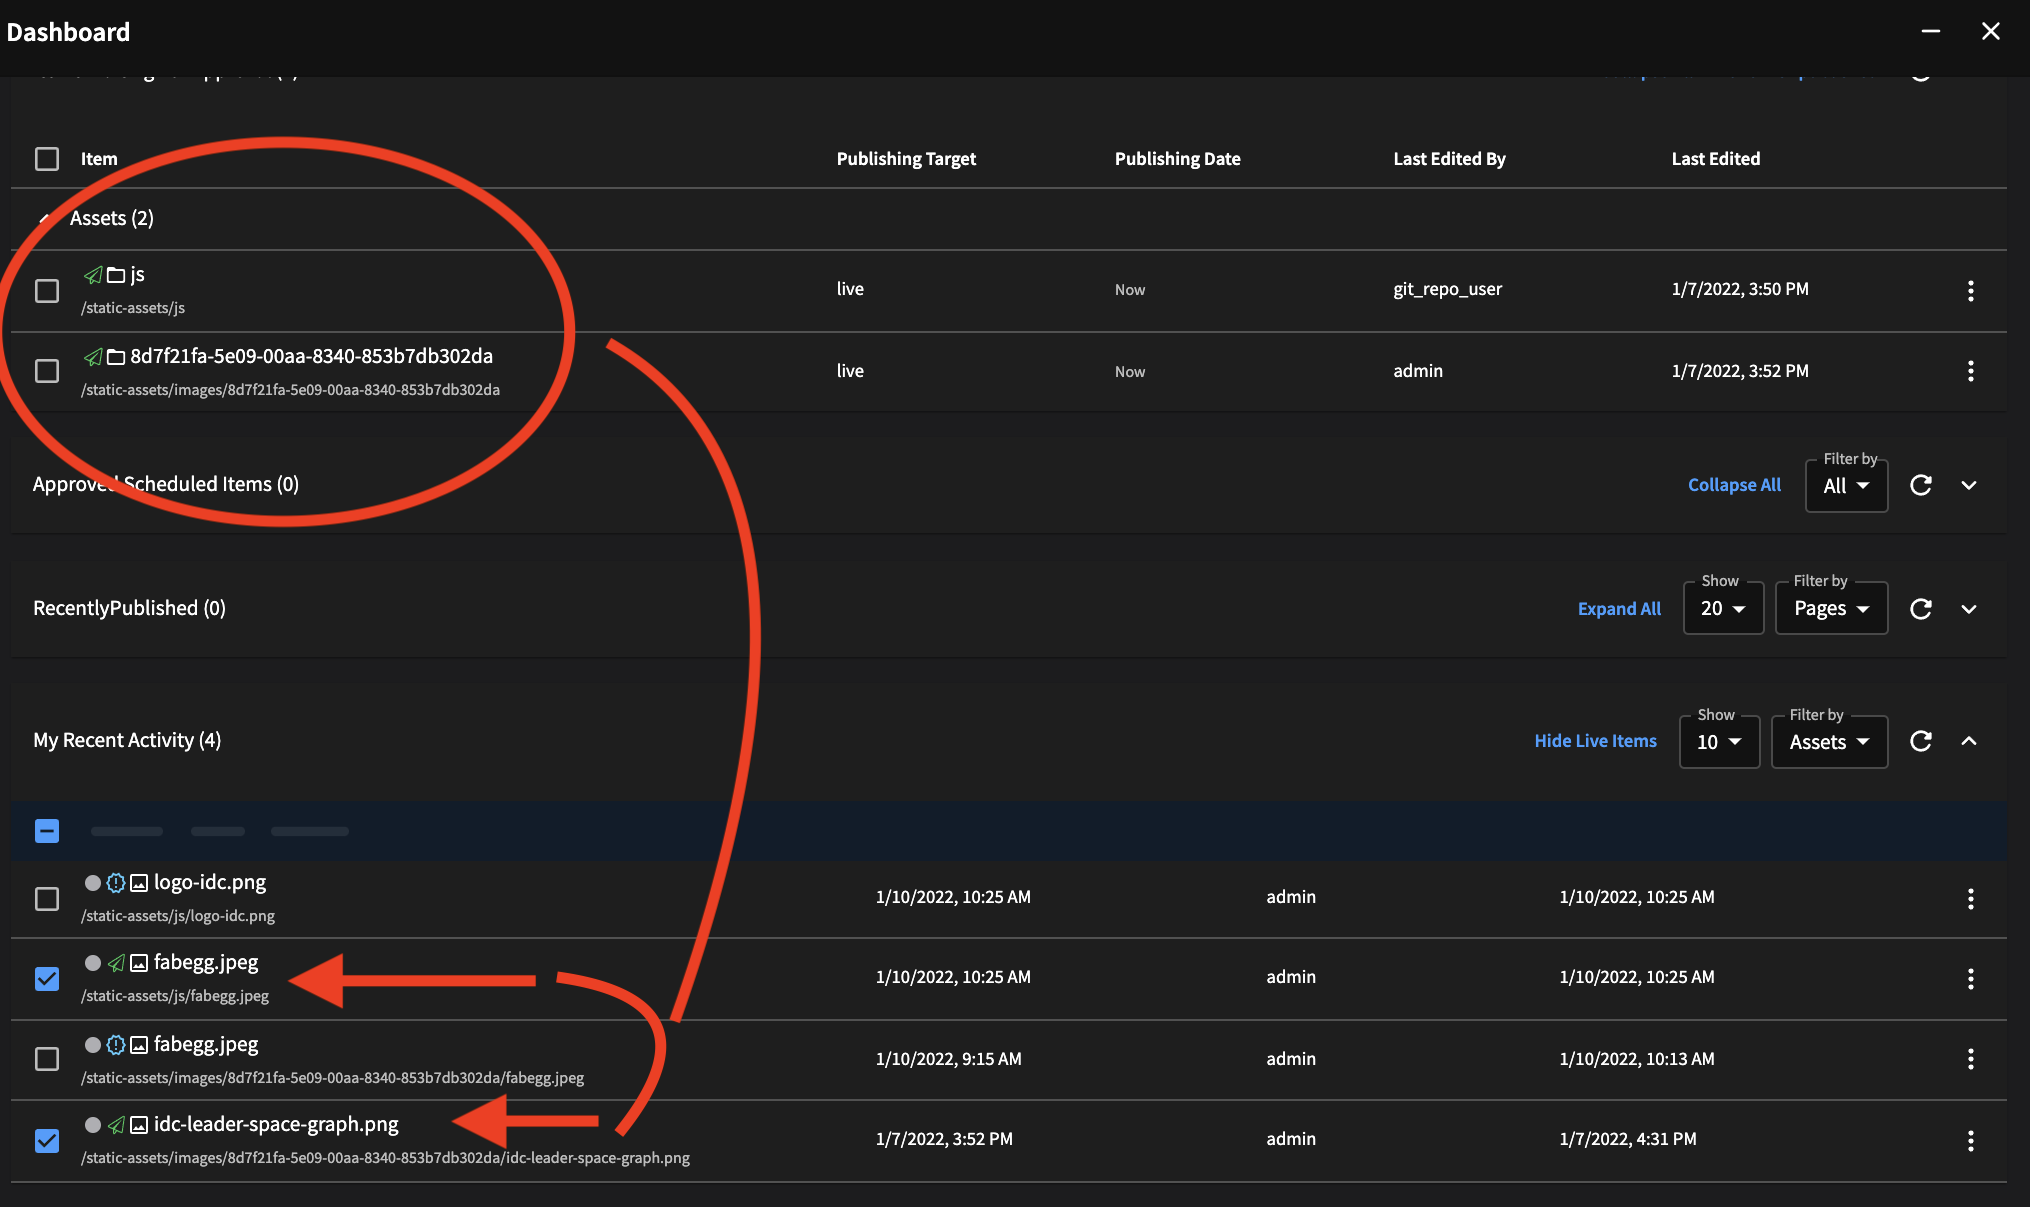Clear the select-all checkbox in My Recent Activity
Image resolution: width=2030 pixels, height=1207 pixels.
(46, 831)
